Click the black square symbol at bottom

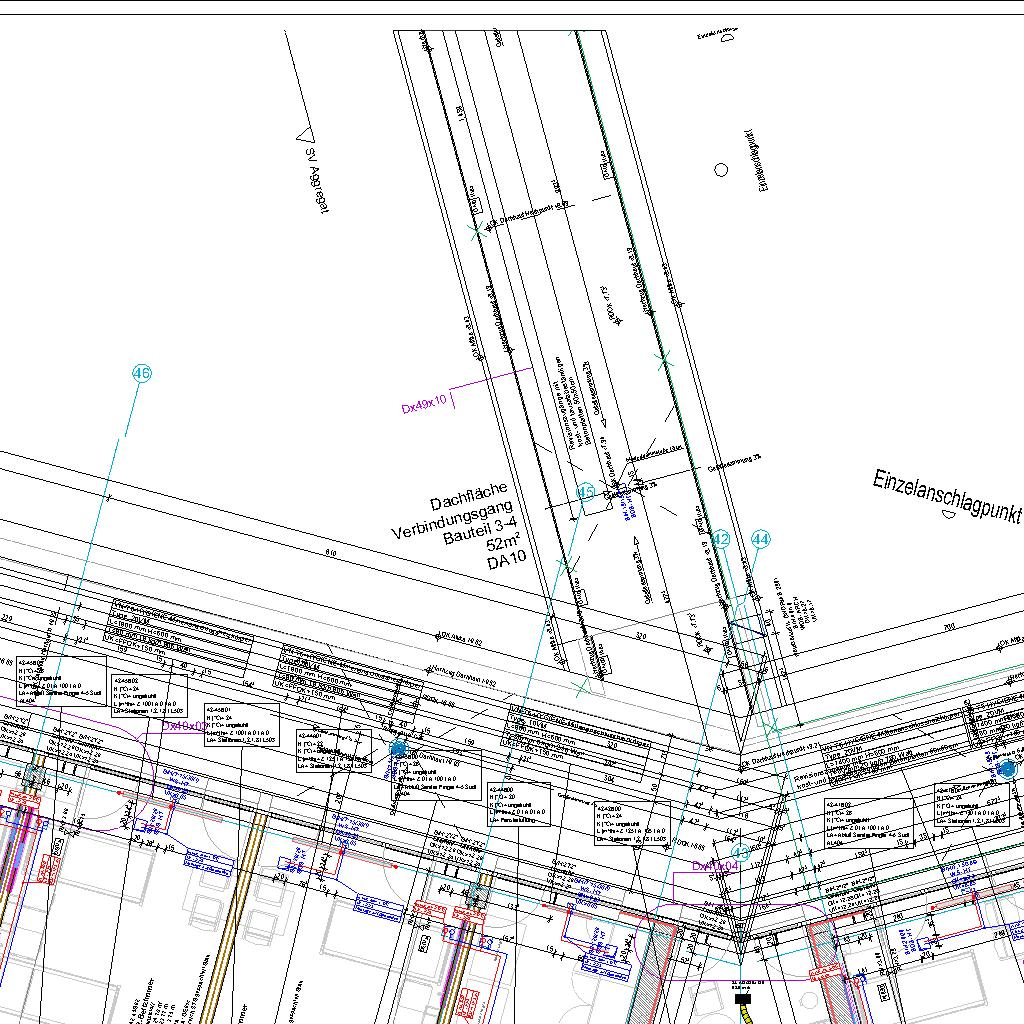(741, 998)
